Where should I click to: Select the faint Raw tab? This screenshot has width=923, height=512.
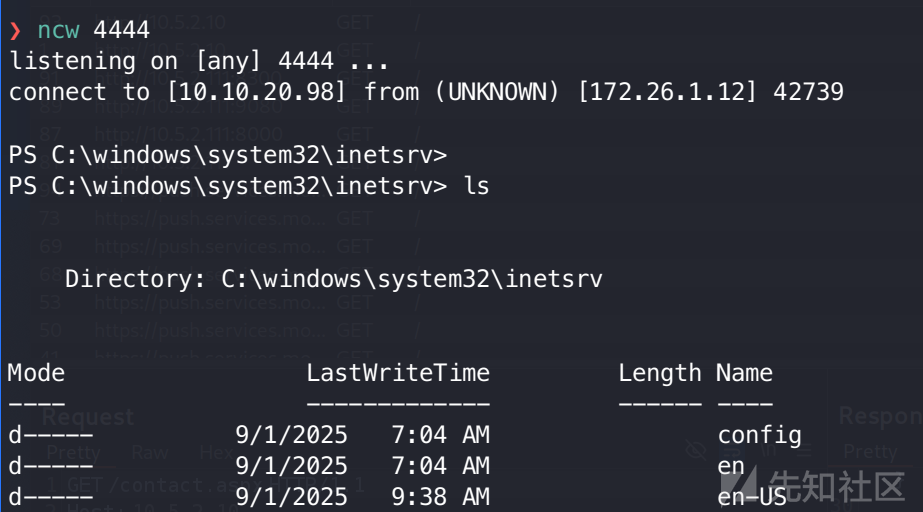150,452
